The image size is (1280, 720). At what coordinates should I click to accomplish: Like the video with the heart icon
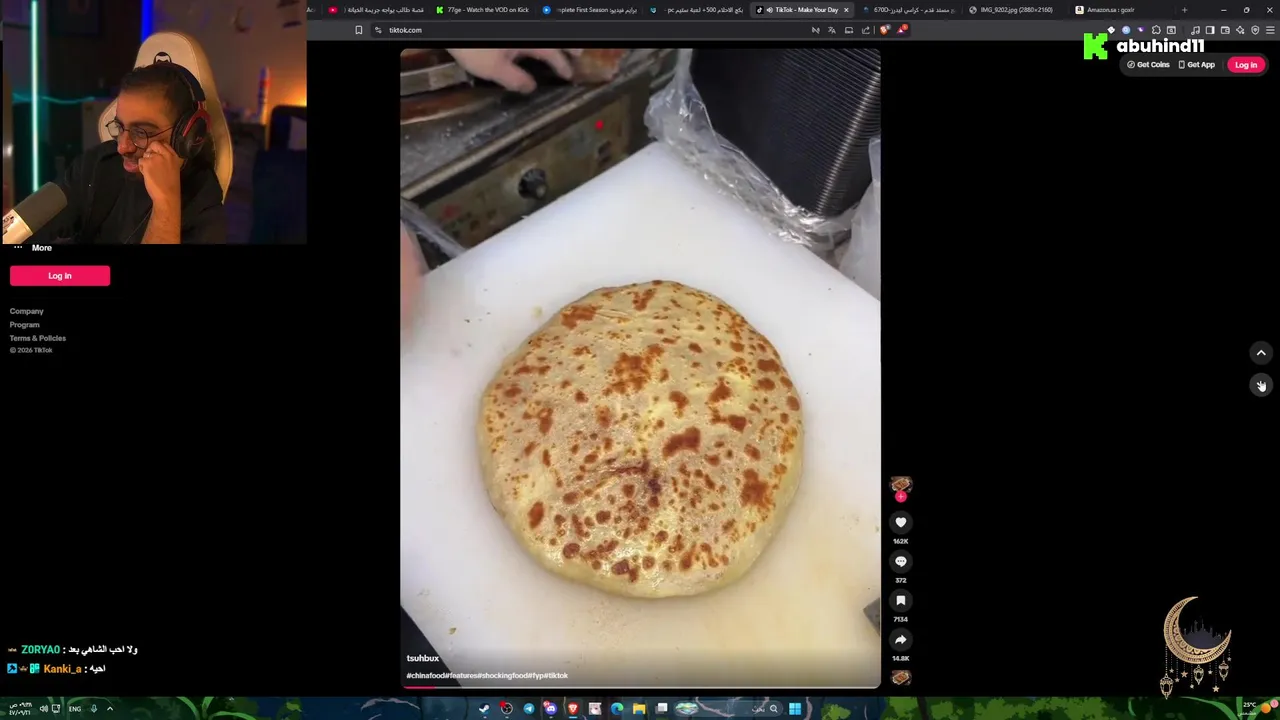point(900,522)
